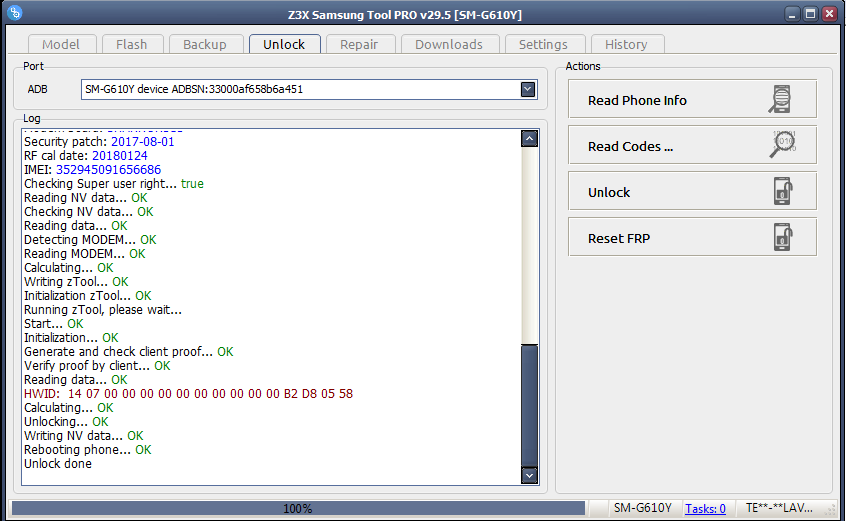Close the Z3X Samsung Tool window

coord(829,14)
